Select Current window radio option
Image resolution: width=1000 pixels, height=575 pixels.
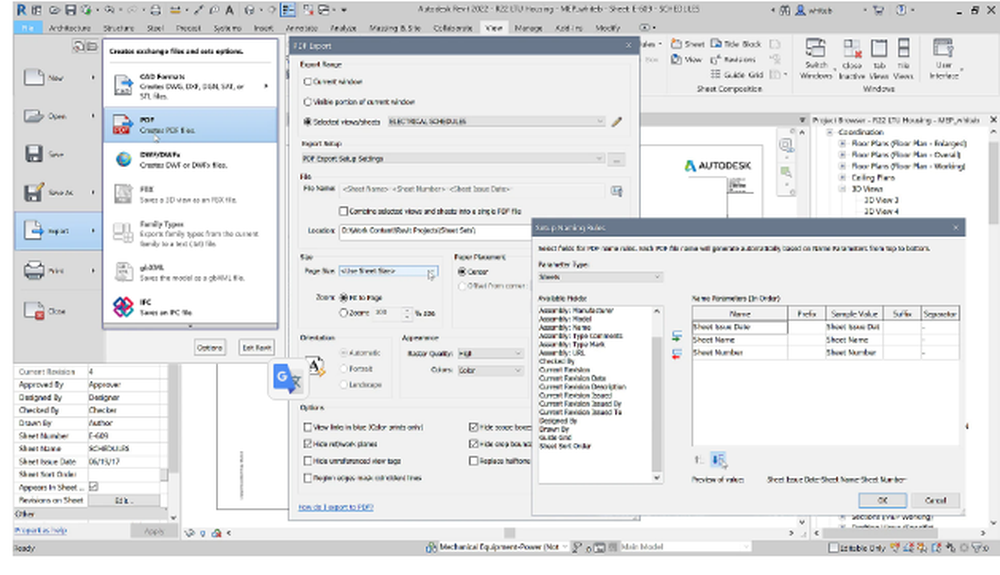tap(308, 82)
